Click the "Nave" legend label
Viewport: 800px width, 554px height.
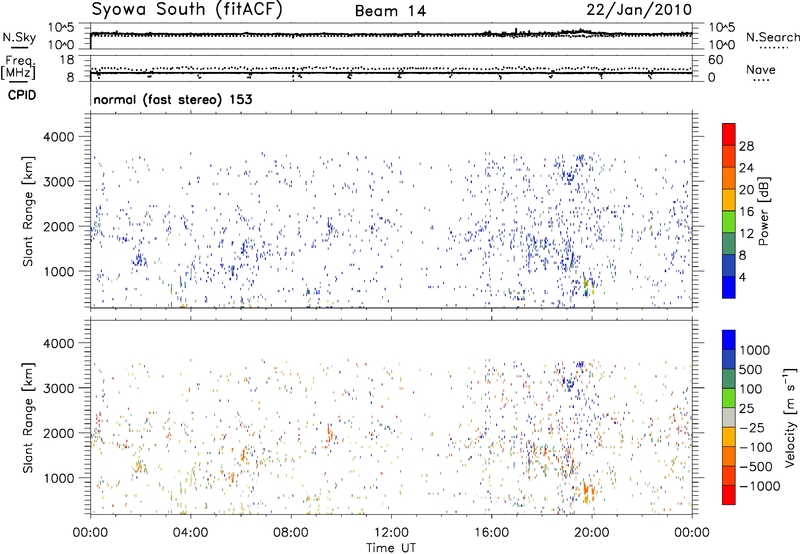pyautogui.click(x=760, y=70)
